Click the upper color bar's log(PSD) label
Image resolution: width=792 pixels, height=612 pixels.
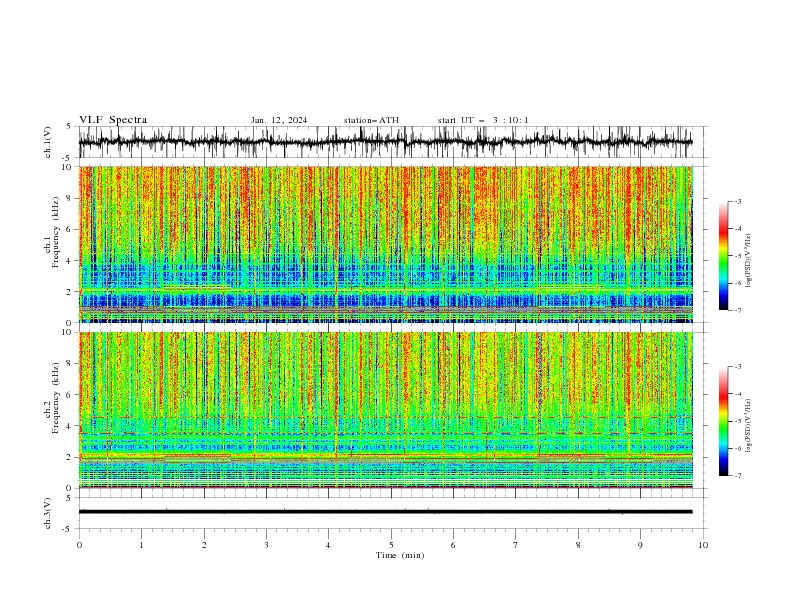click(748, 261)
